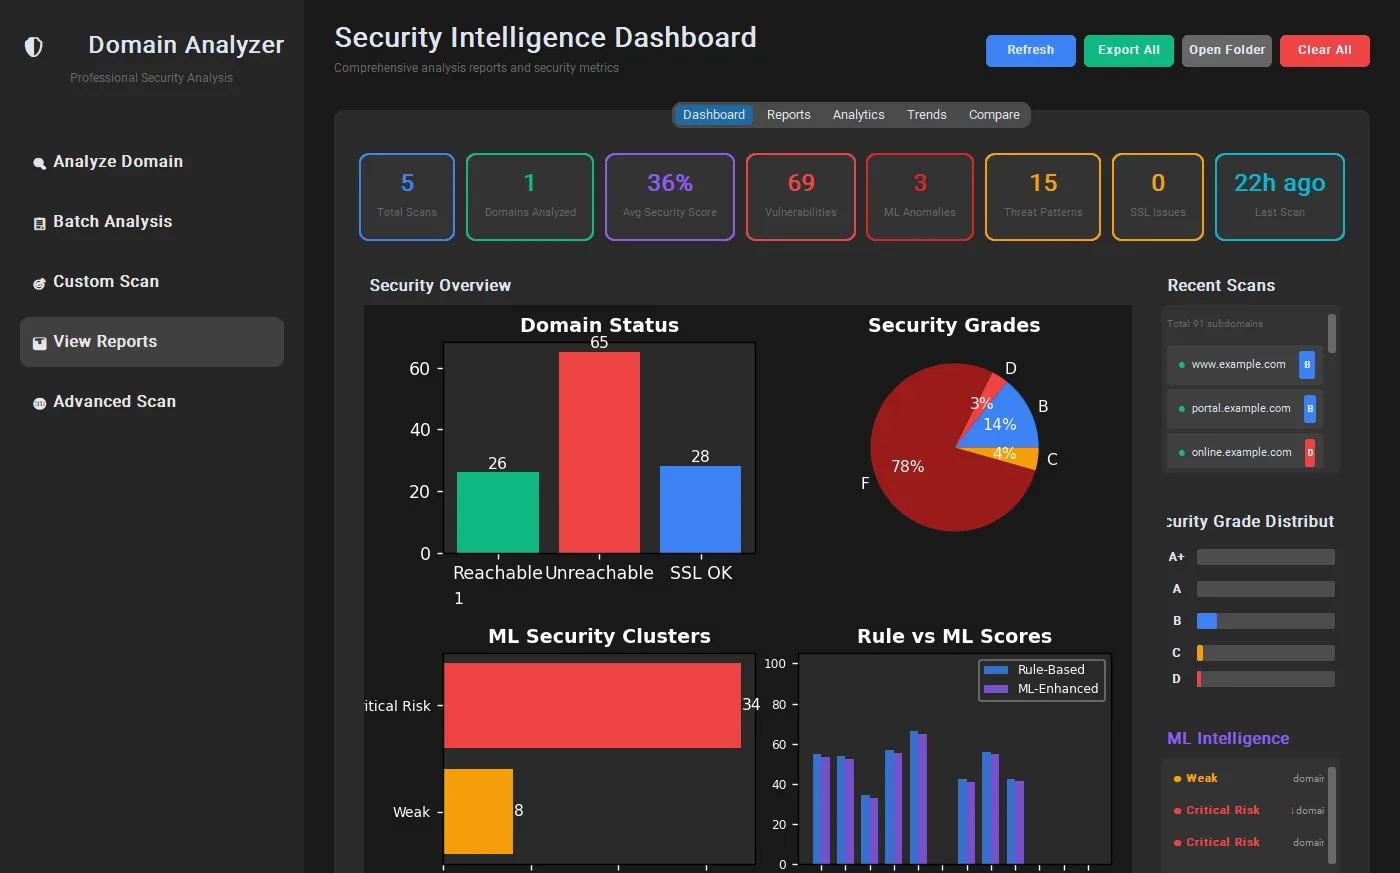Open the Reports tab

[789, 115]
